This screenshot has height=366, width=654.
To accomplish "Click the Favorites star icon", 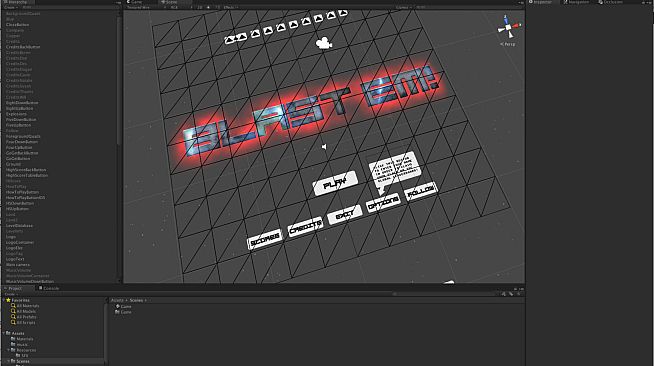I will [8, 300].
